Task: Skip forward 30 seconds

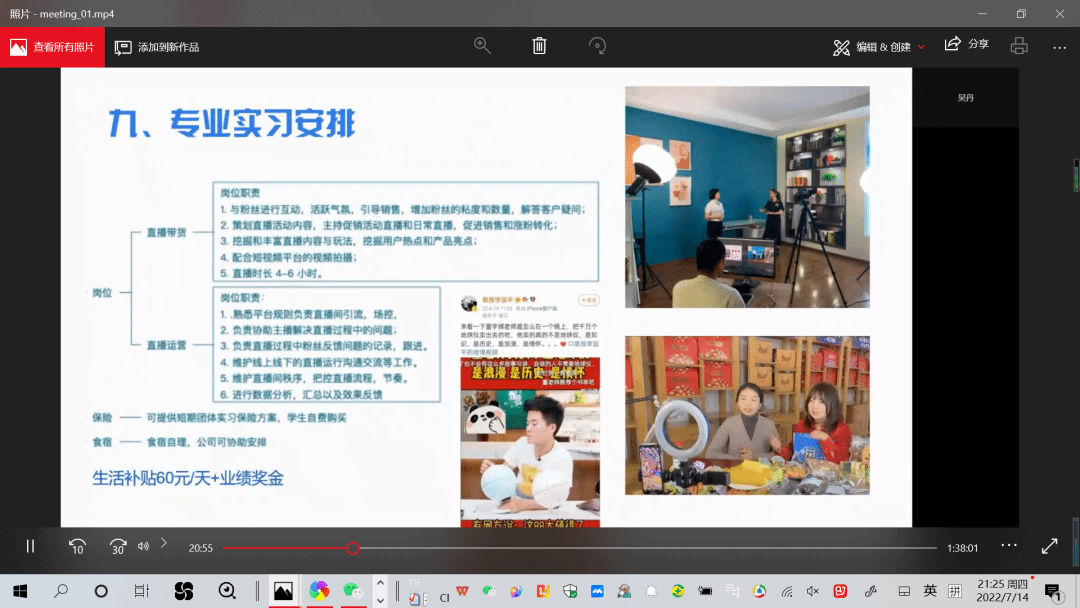Action: pyautogui.click(x=118, y=546)
